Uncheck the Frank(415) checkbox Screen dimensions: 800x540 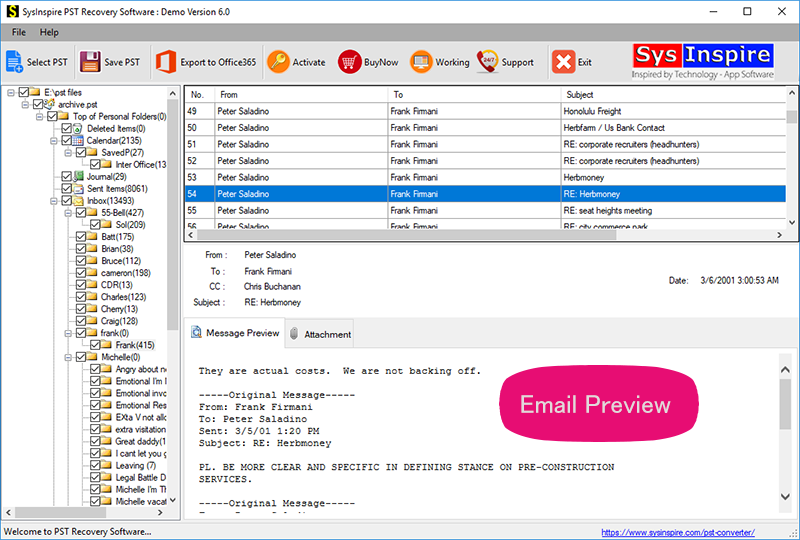95,345
